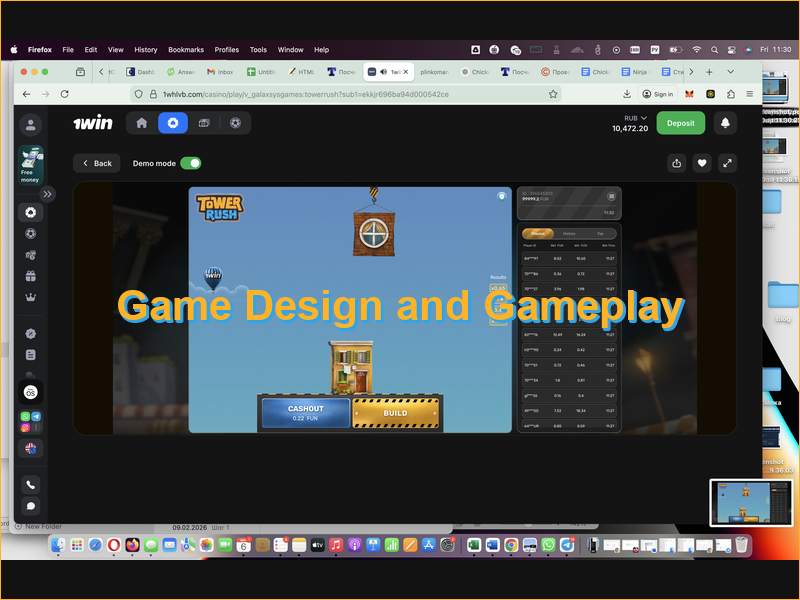Click the game preview thumbnail at bottom right

click(750, 503)
